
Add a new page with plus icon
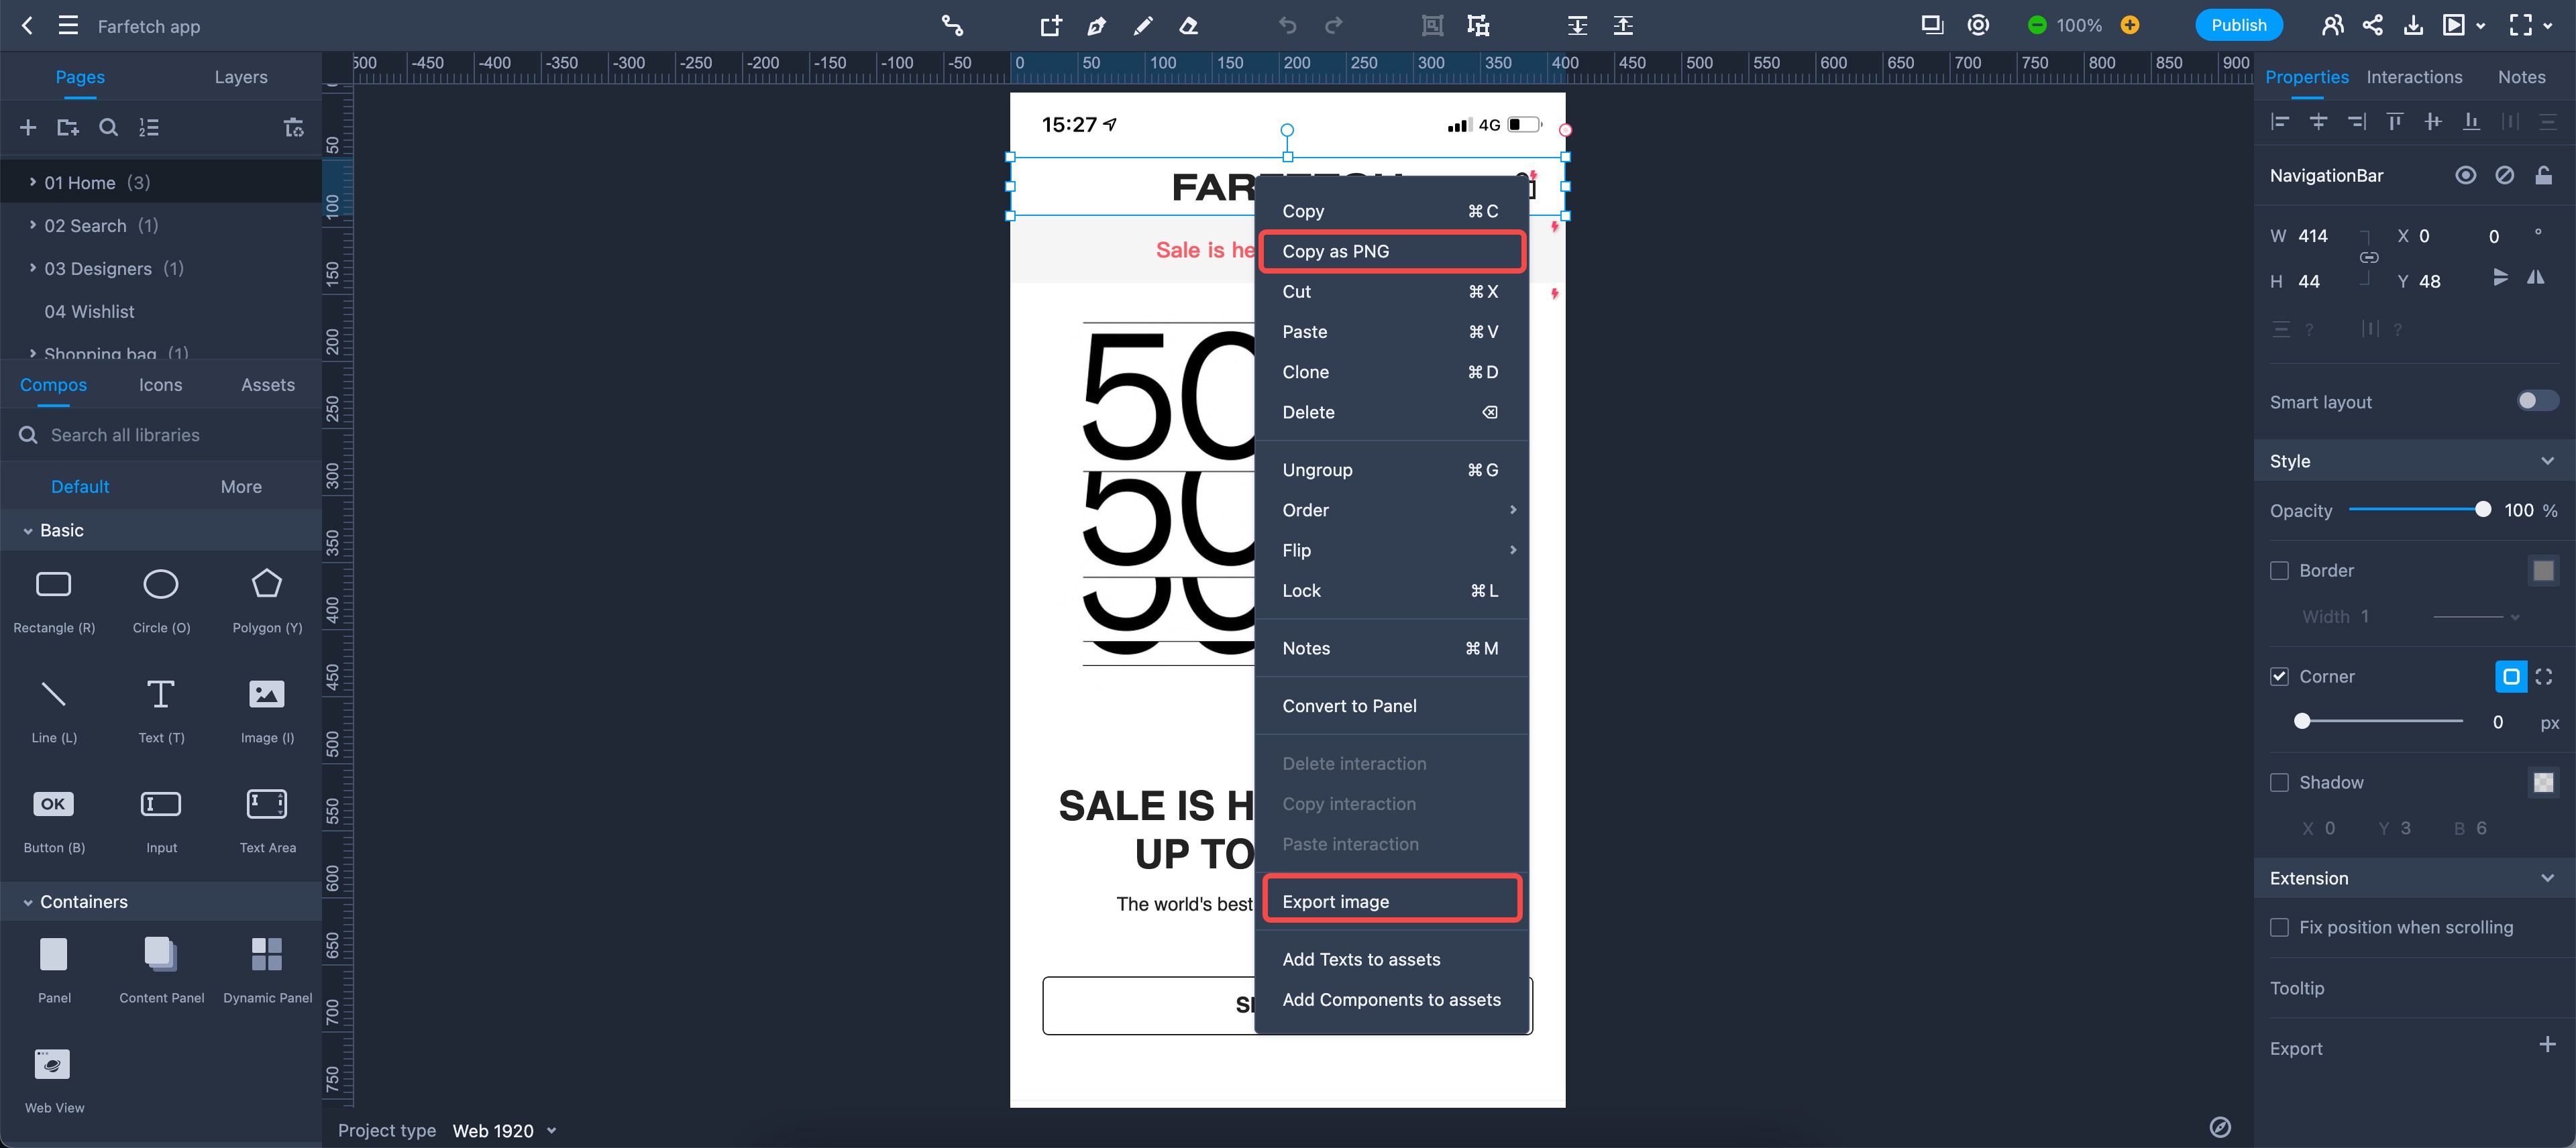(28, 127)
